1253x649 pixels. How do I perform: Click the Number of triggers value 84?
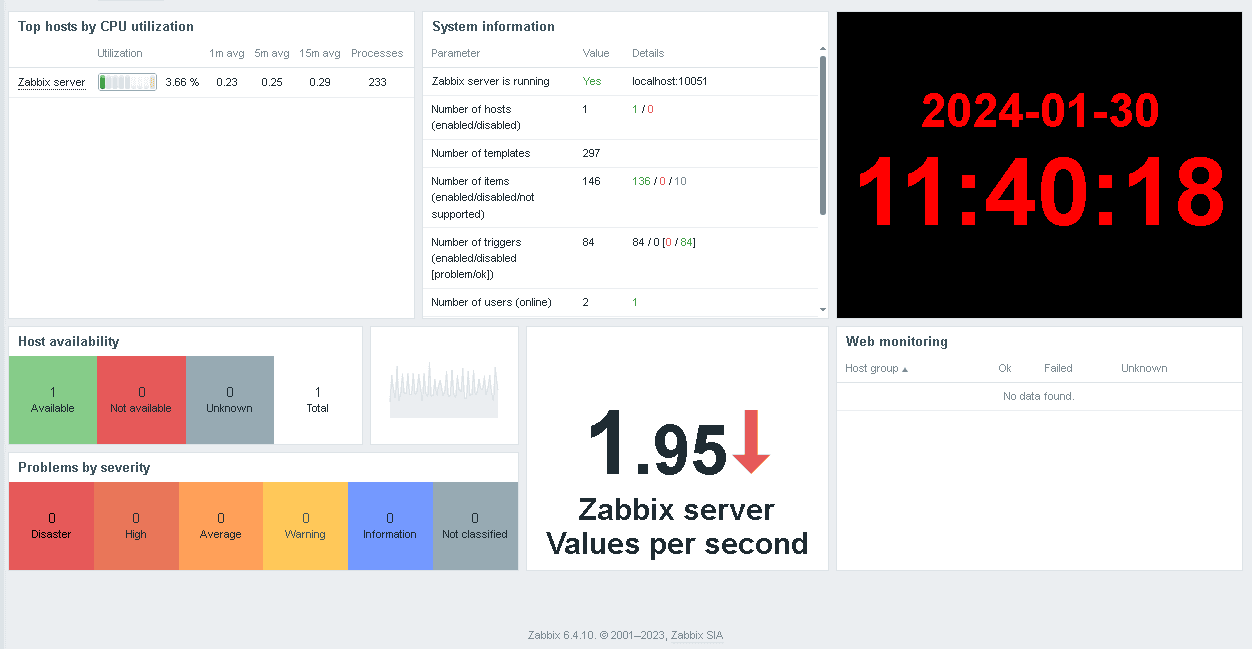[589, 242]
